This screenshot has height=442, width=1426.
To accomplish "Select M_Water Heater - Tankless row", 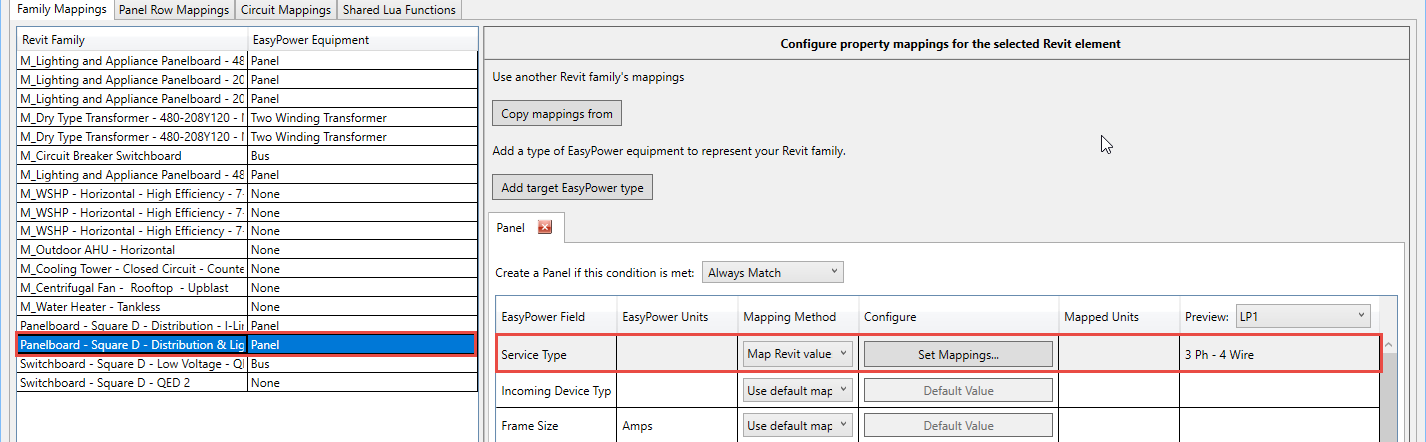I will [x=132, y=307].
